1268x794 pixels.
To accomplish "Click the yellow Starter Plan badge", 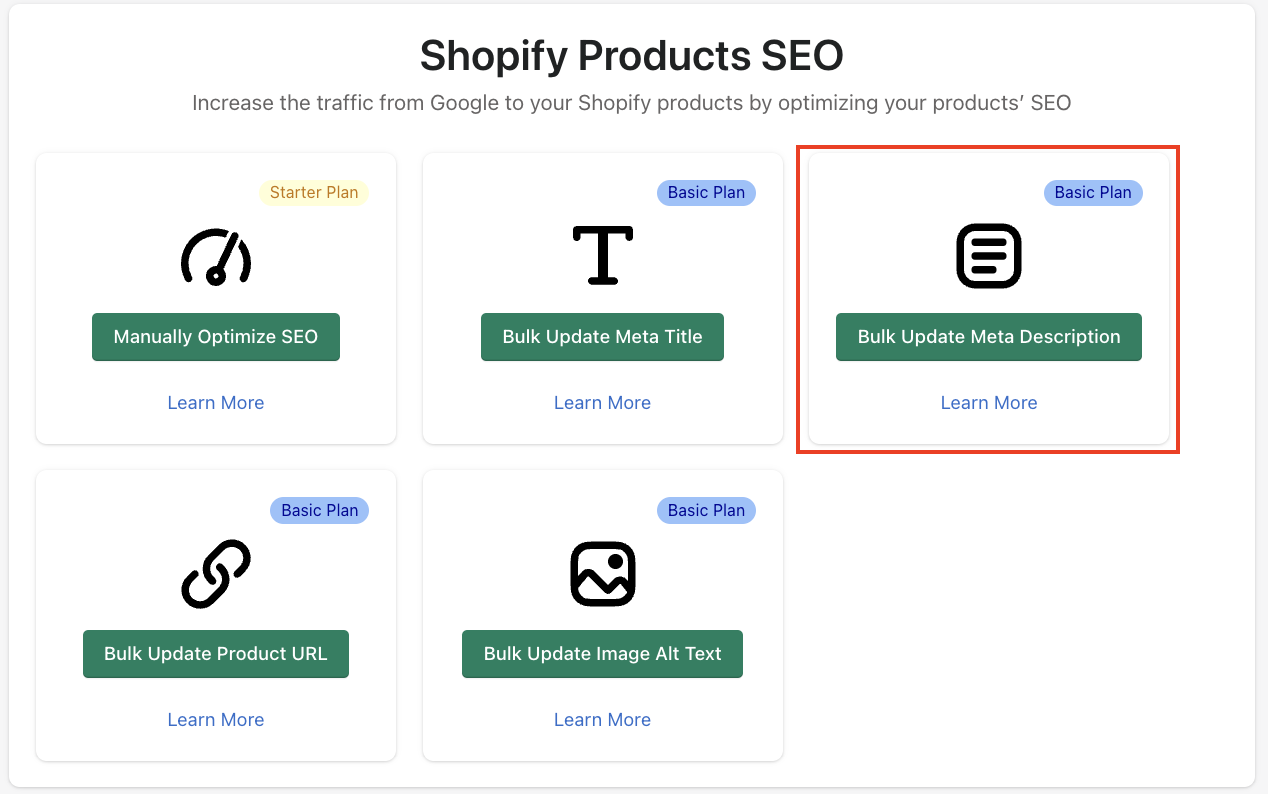I will tap(314, 193).
